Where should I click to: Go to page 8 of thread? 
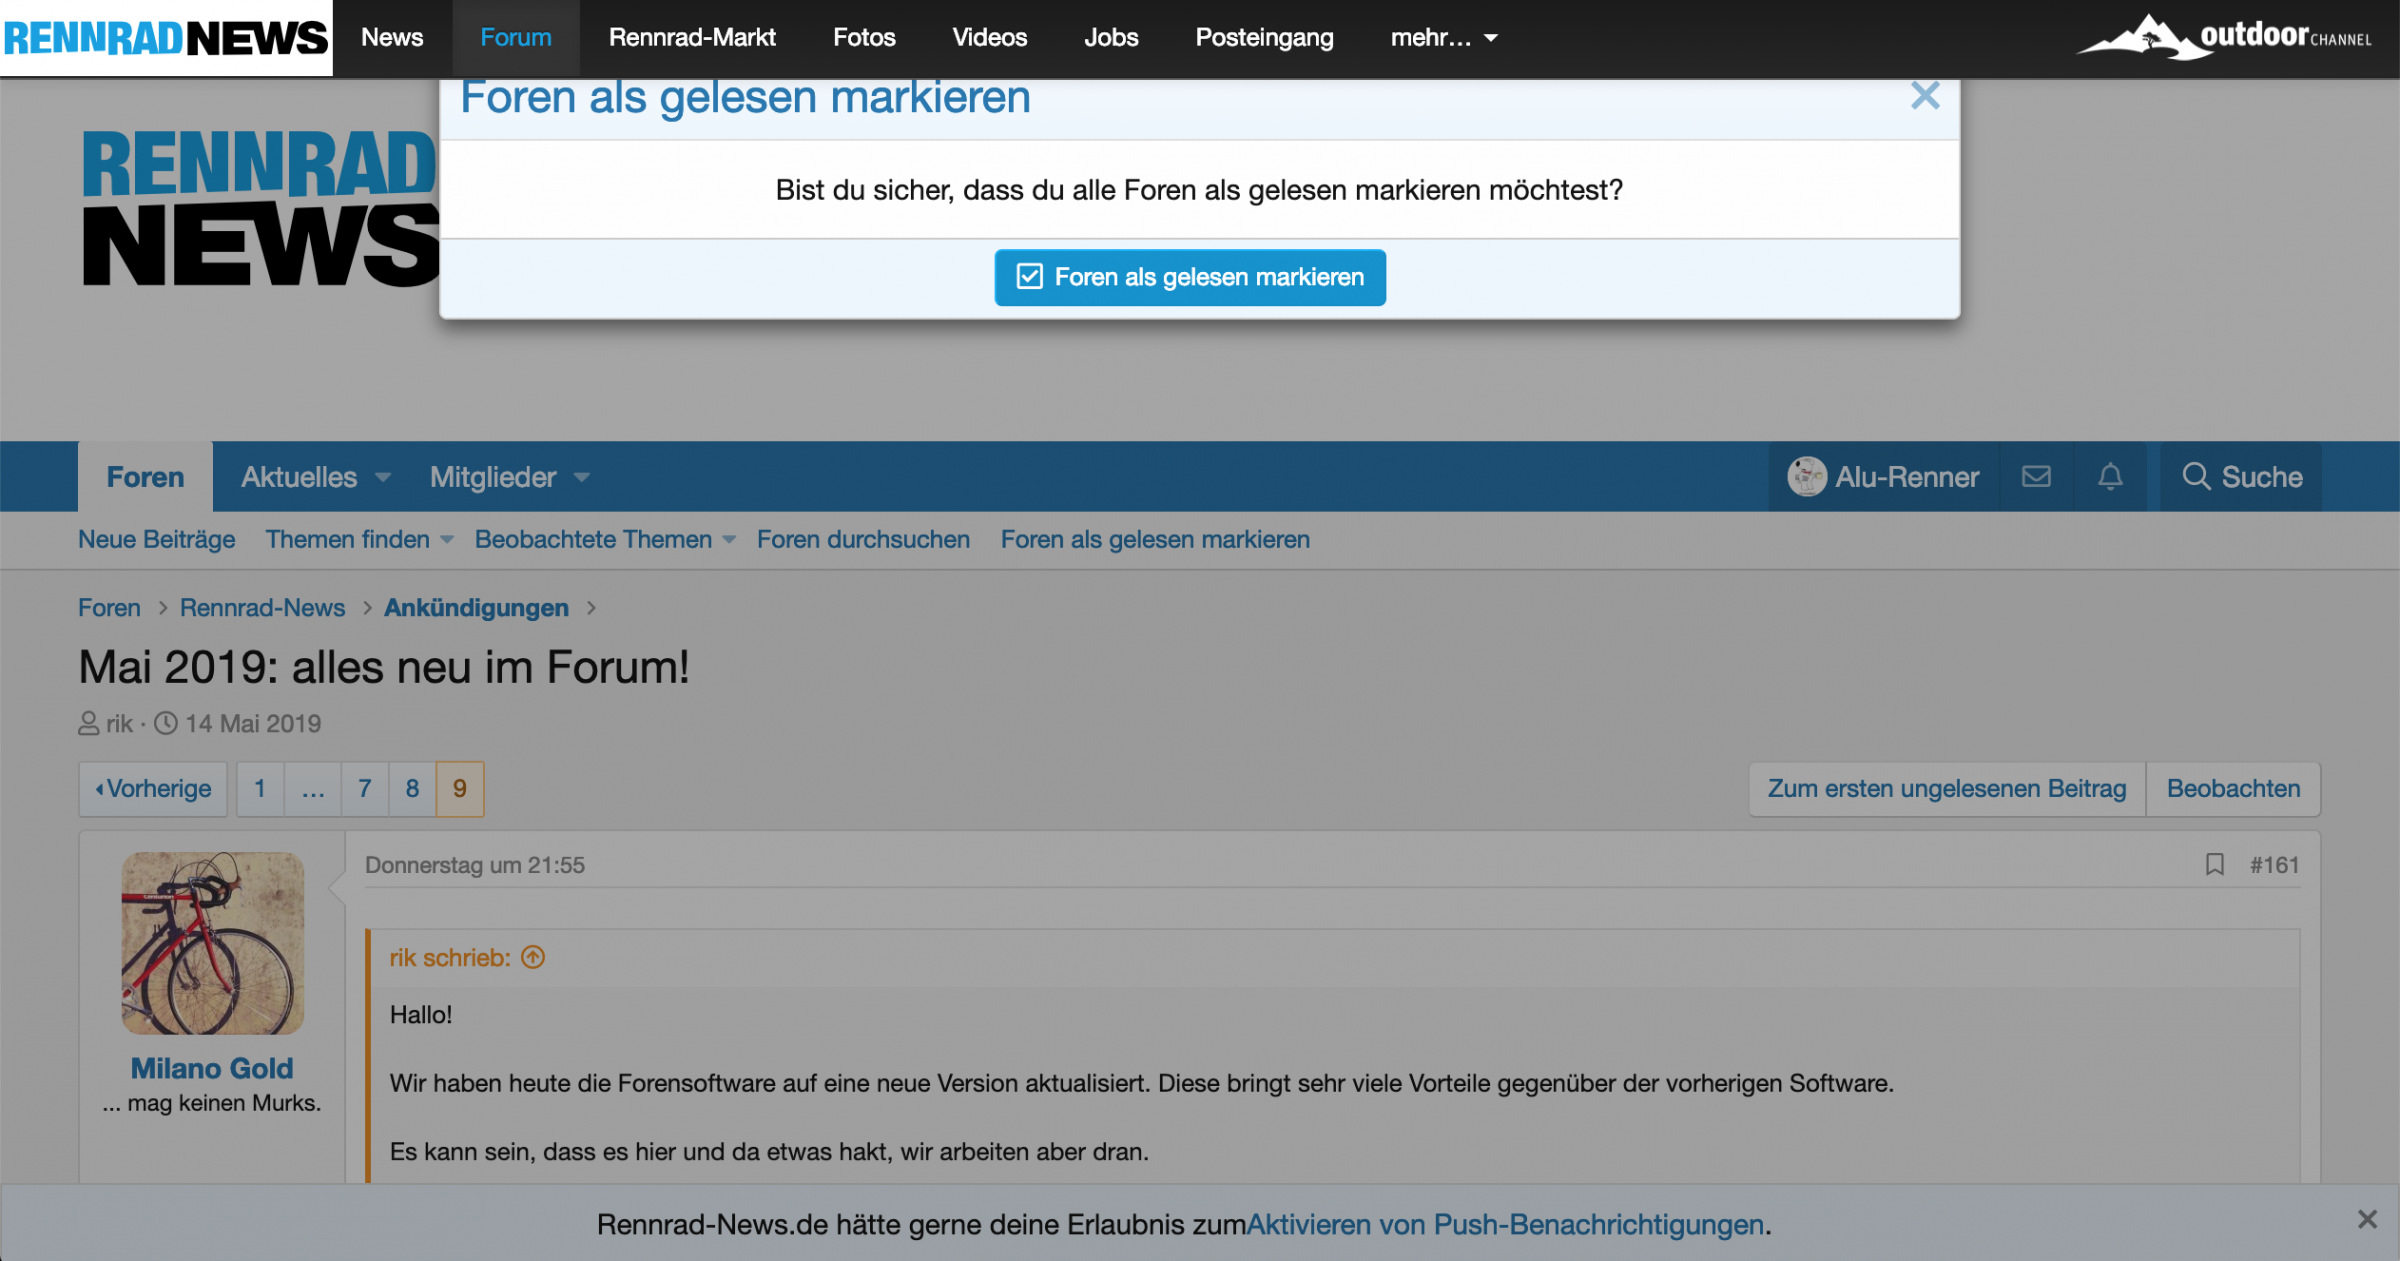(412, 789)
